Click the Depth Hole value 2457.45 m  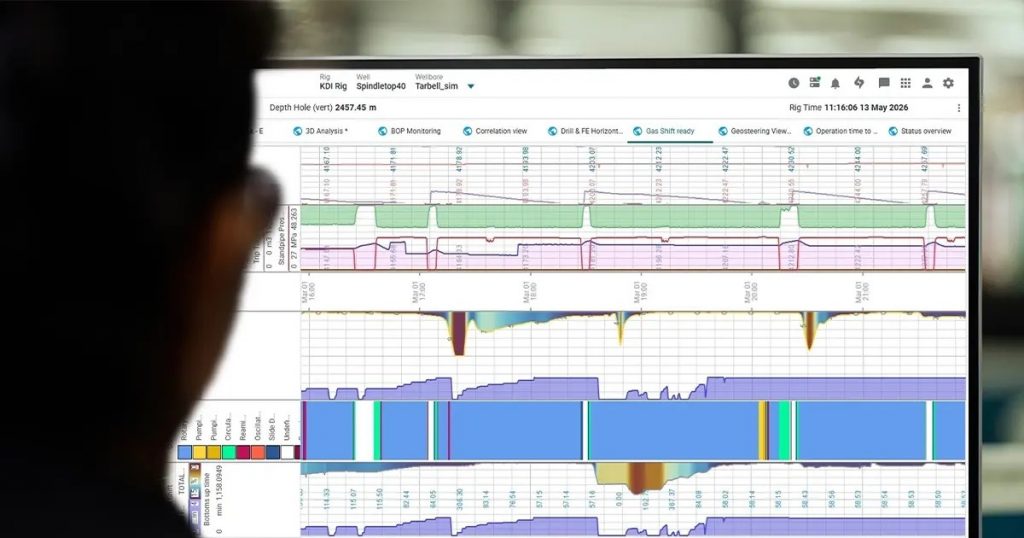(355, 108)
